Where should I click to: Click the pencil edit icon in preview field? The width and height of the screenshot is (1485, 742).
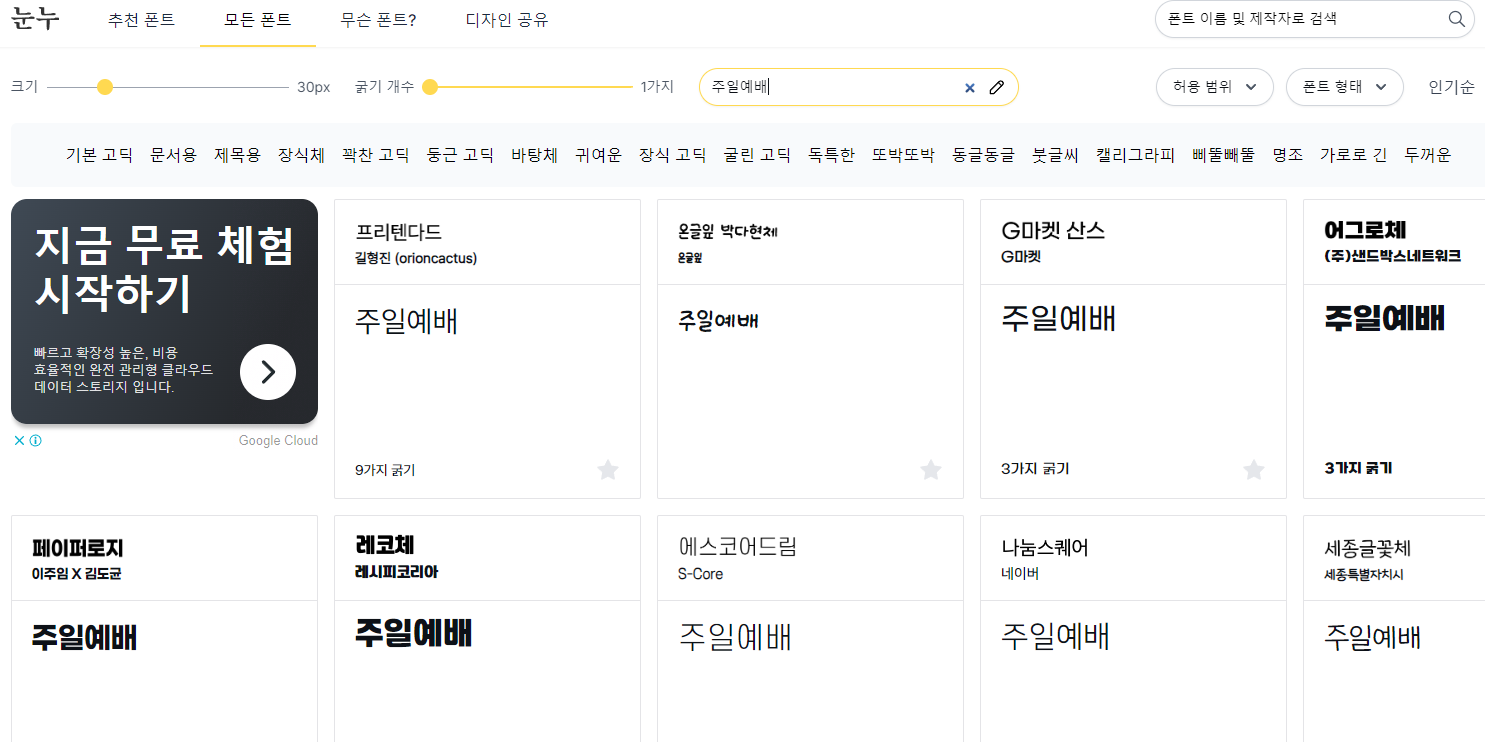(x=996, y=87)
